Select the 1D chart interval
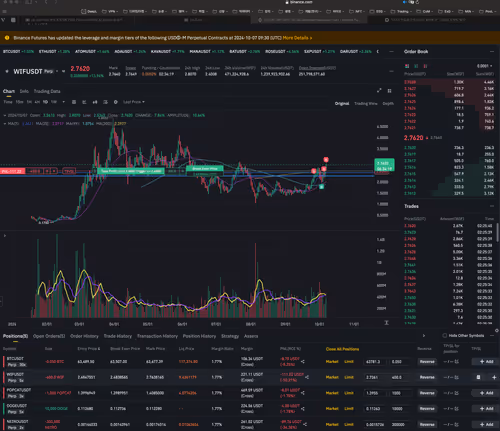 pyautogui.click(x=45, y=102)
